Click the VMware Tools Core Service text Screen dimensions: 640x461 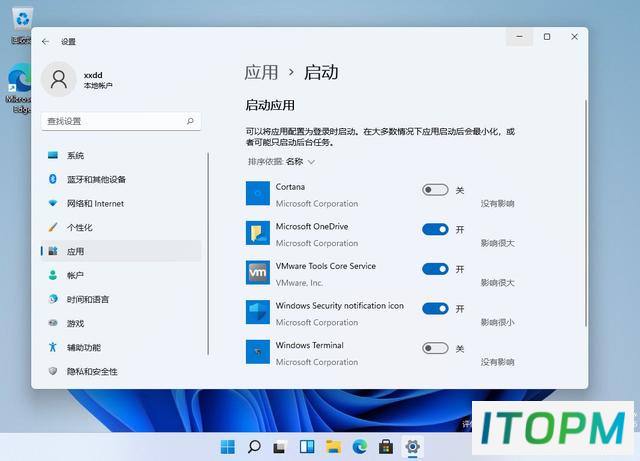point(326,266)
